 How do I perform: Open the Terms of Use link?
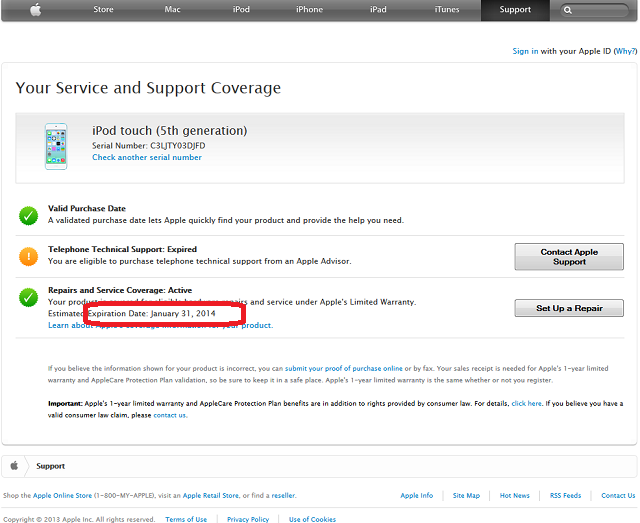tap(186, 519)
